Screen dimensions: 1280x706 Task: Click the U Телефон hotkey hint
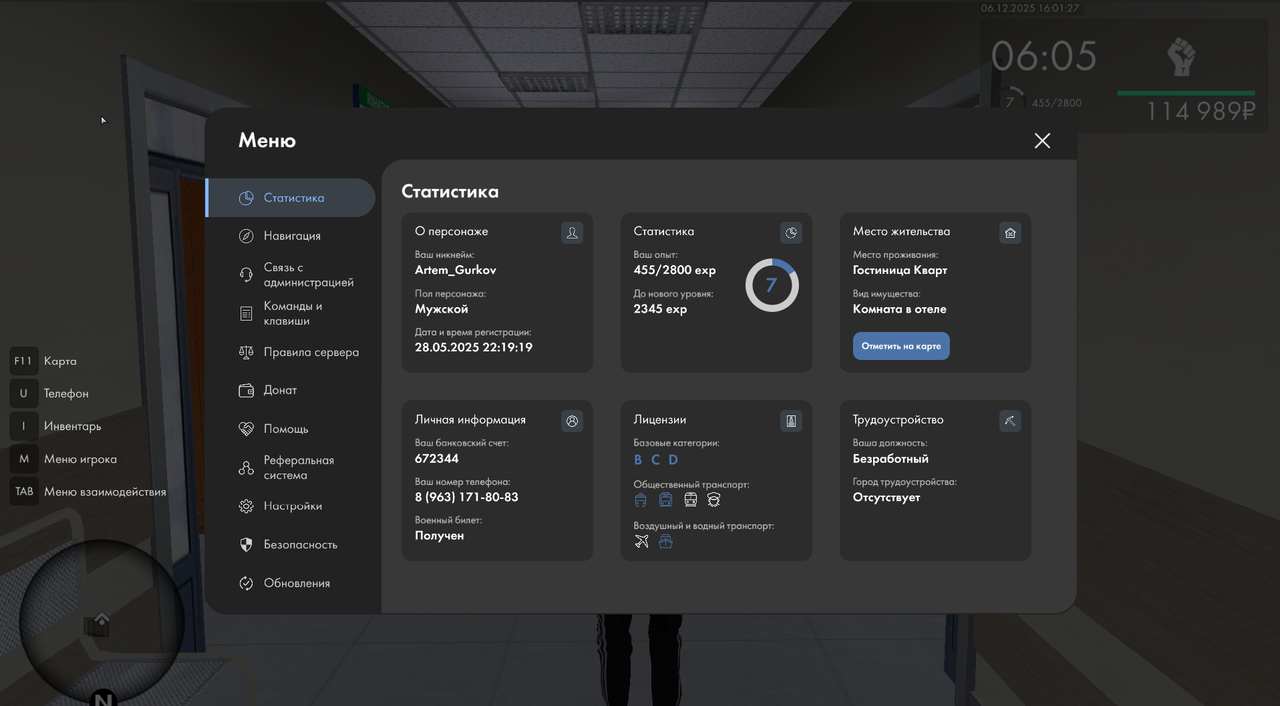click(x=50, y=394)
